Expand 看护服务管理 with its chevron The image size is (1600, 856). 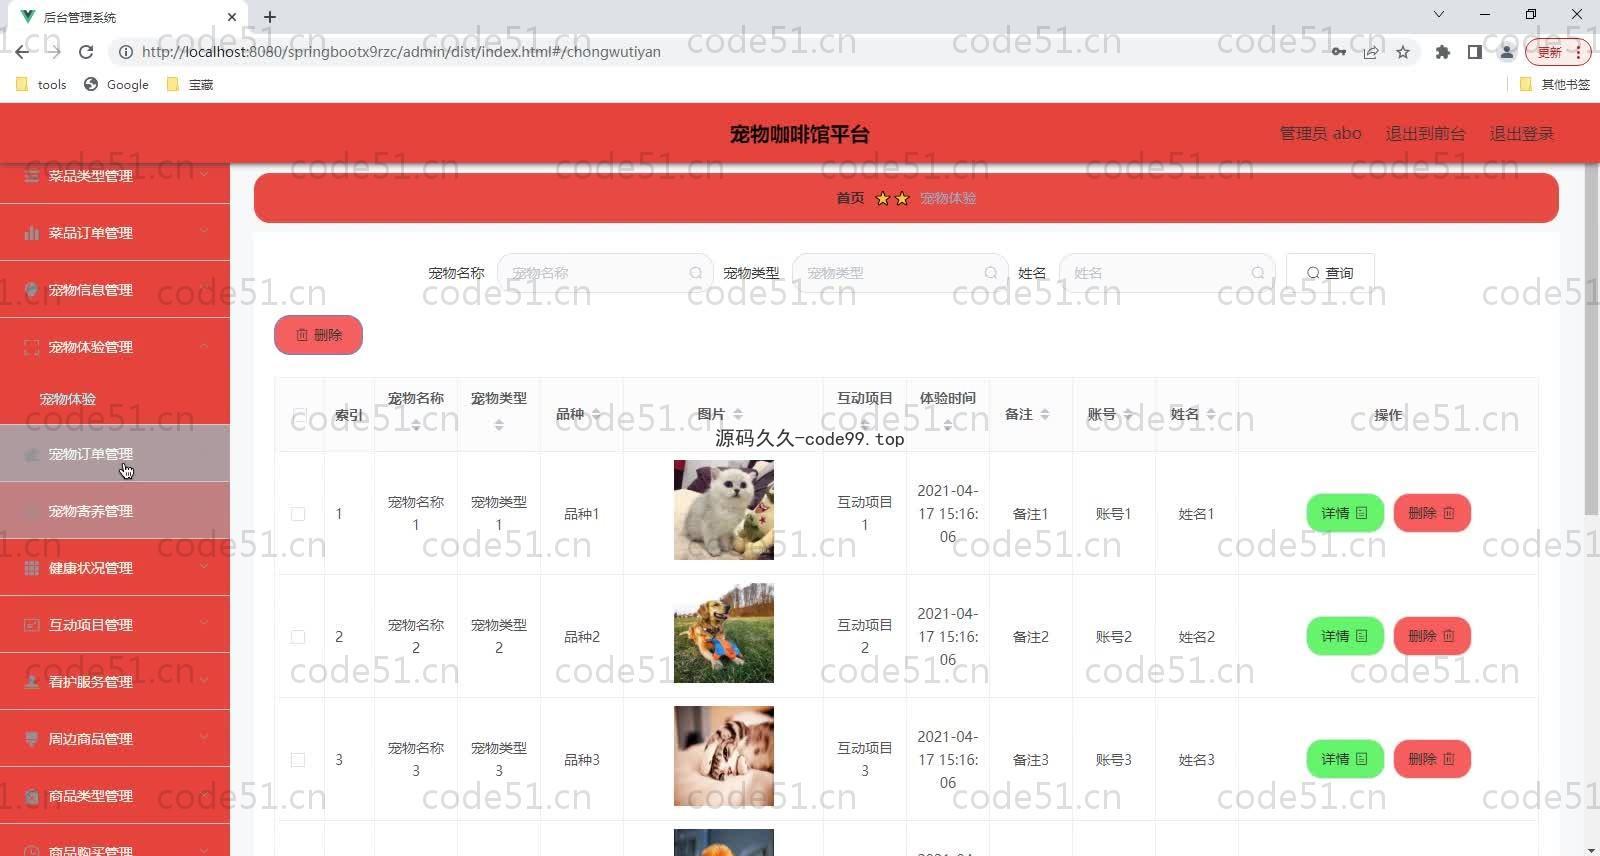(x=204, y=681)
